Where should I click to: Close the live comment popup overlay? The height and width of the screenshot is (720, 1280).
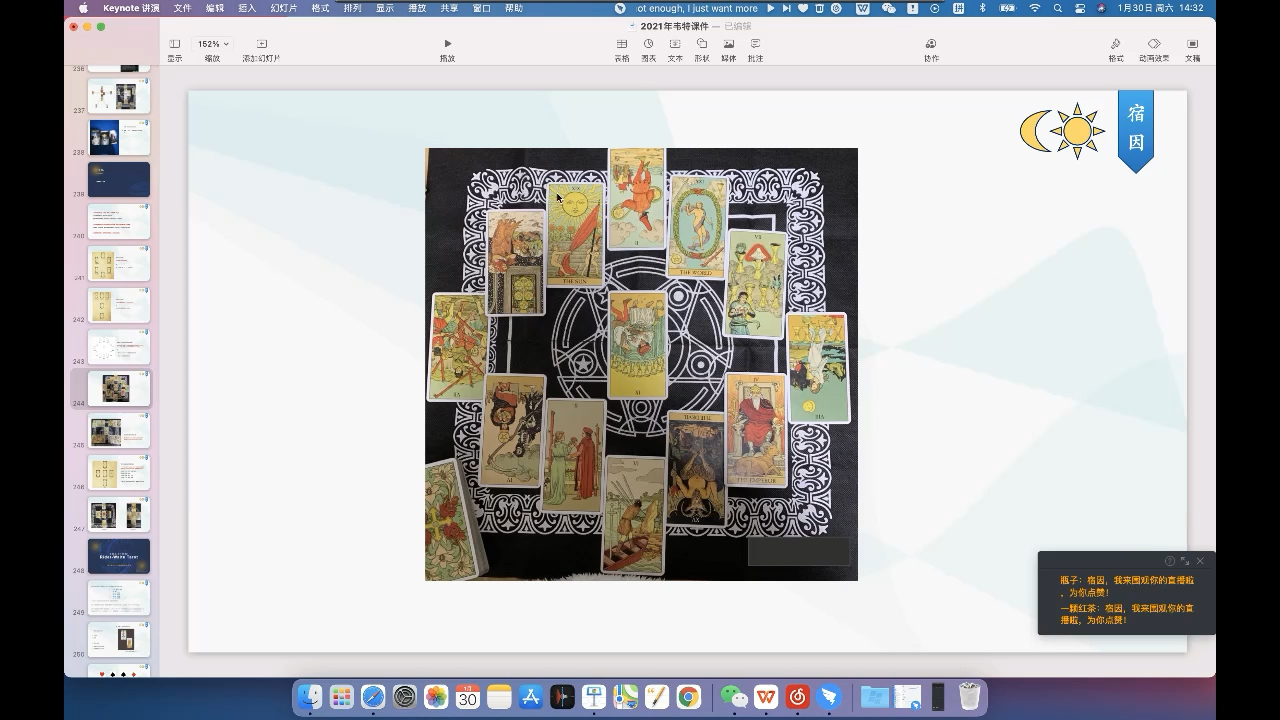point(1200,561)
